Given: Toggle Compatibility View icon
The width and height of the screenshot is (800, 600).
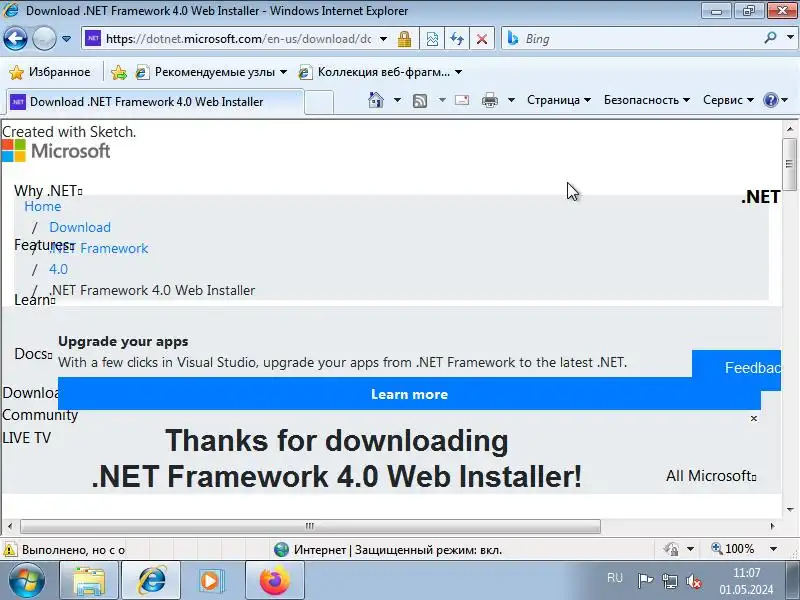Looking at the screenshot, I should tap(432, 39).
